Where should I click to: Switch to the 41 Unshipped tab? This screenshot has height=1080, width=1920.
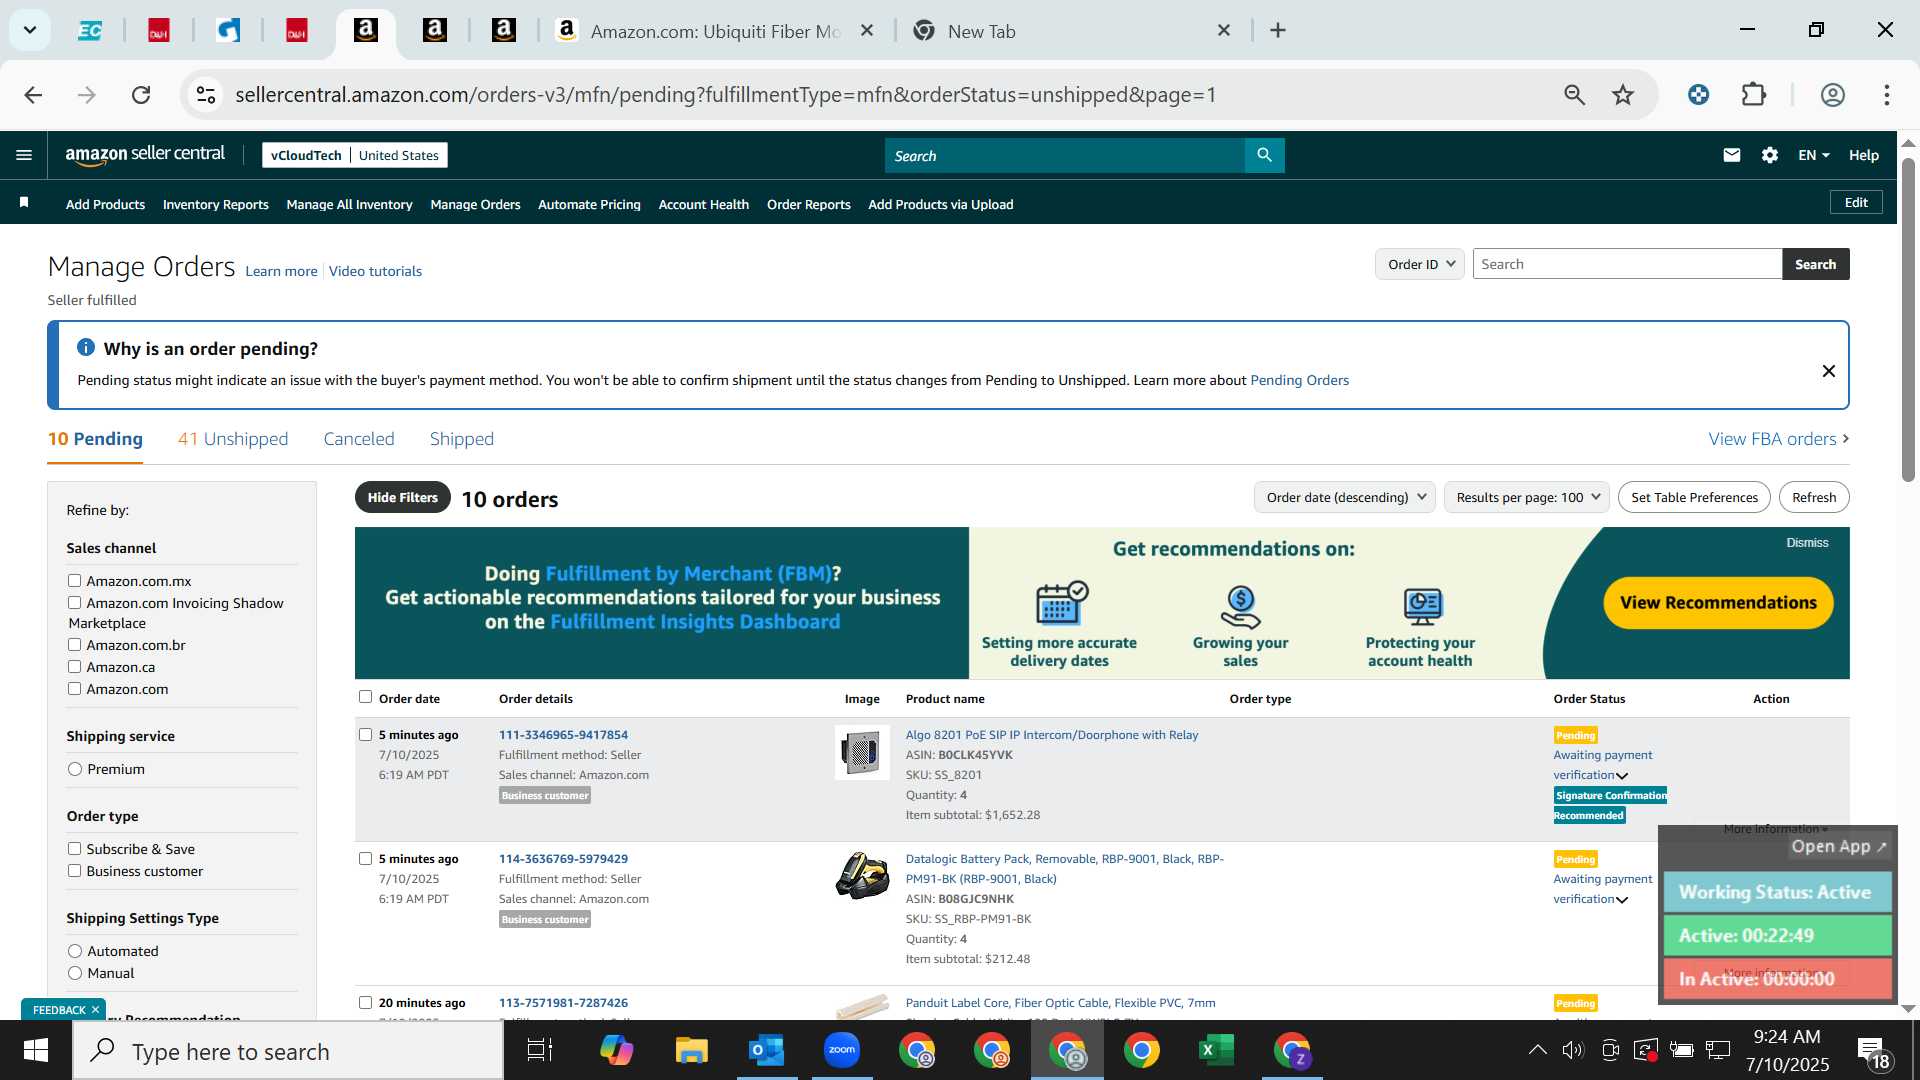233,439
